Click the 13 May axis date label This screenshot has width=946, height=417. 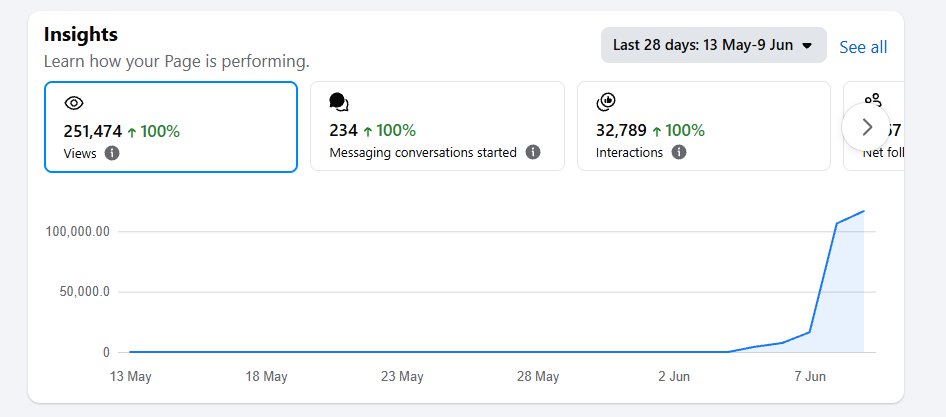(x=130, y=377)
